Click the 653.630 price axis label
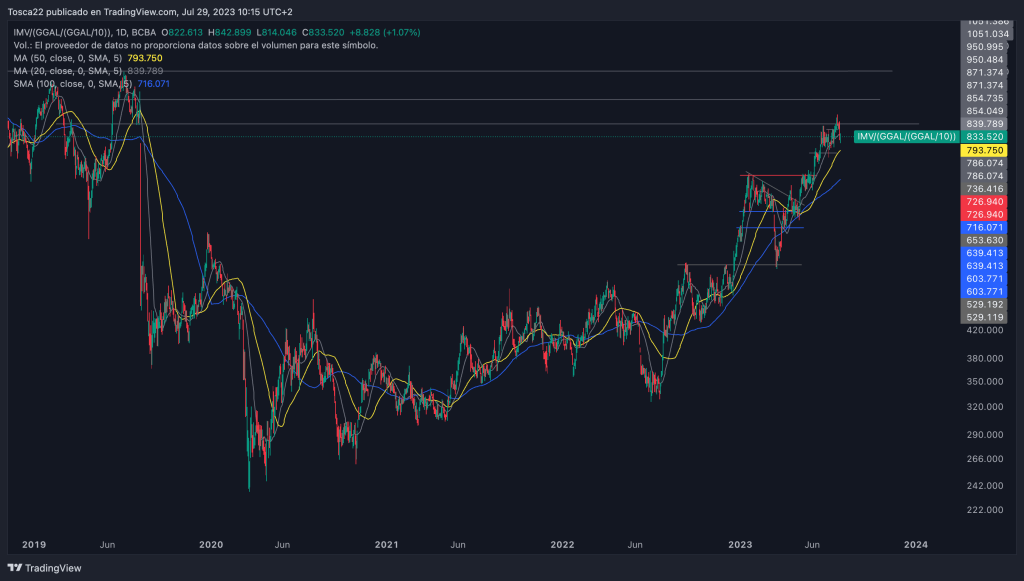 point(984,241)
